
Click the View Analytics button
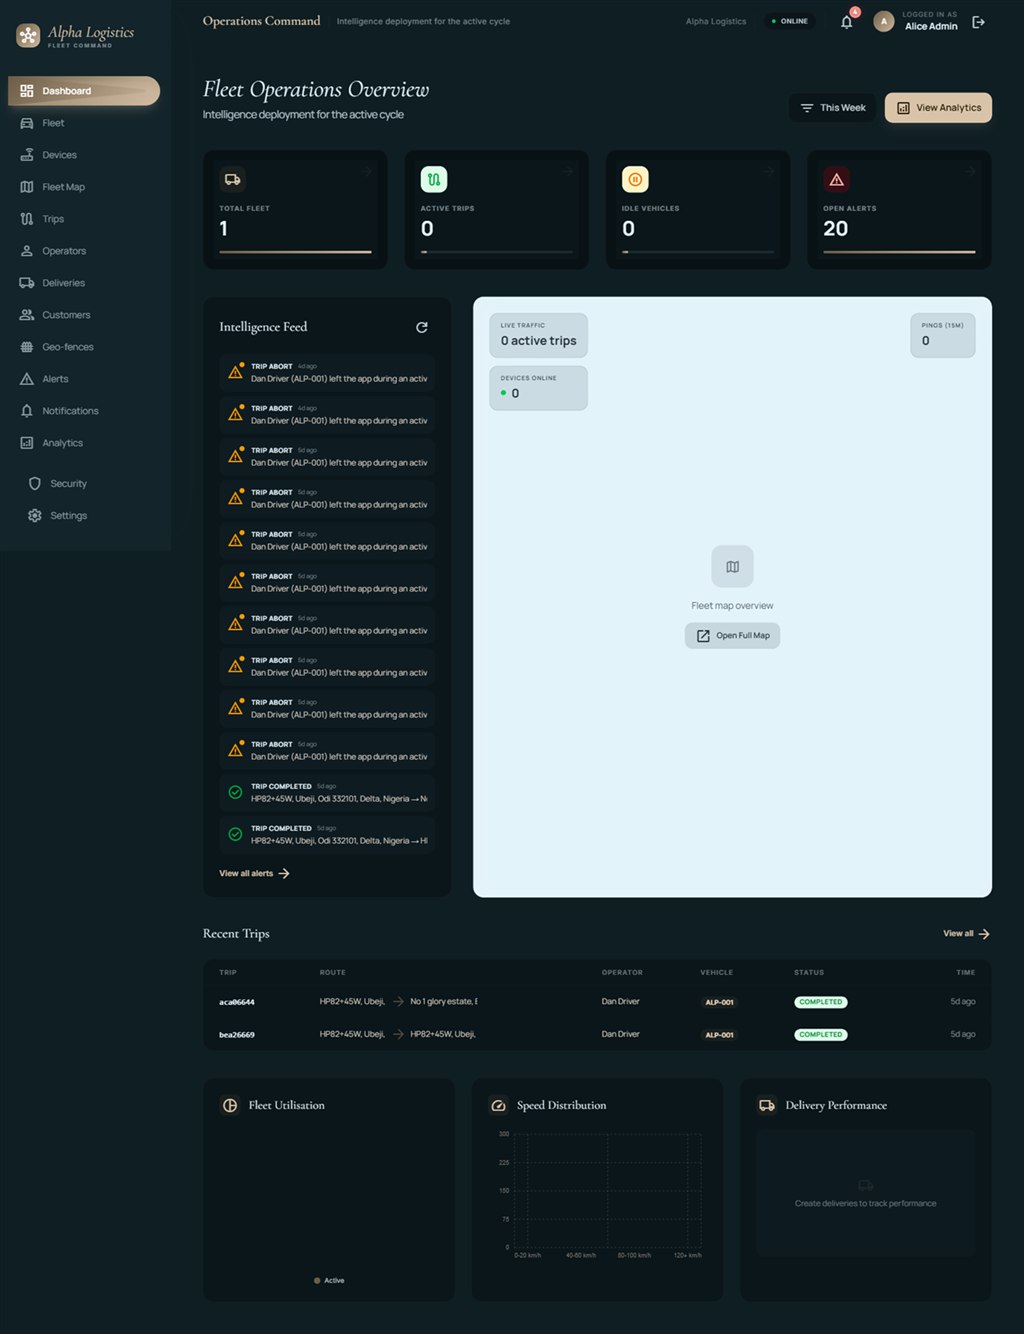(x=938, y=108)
